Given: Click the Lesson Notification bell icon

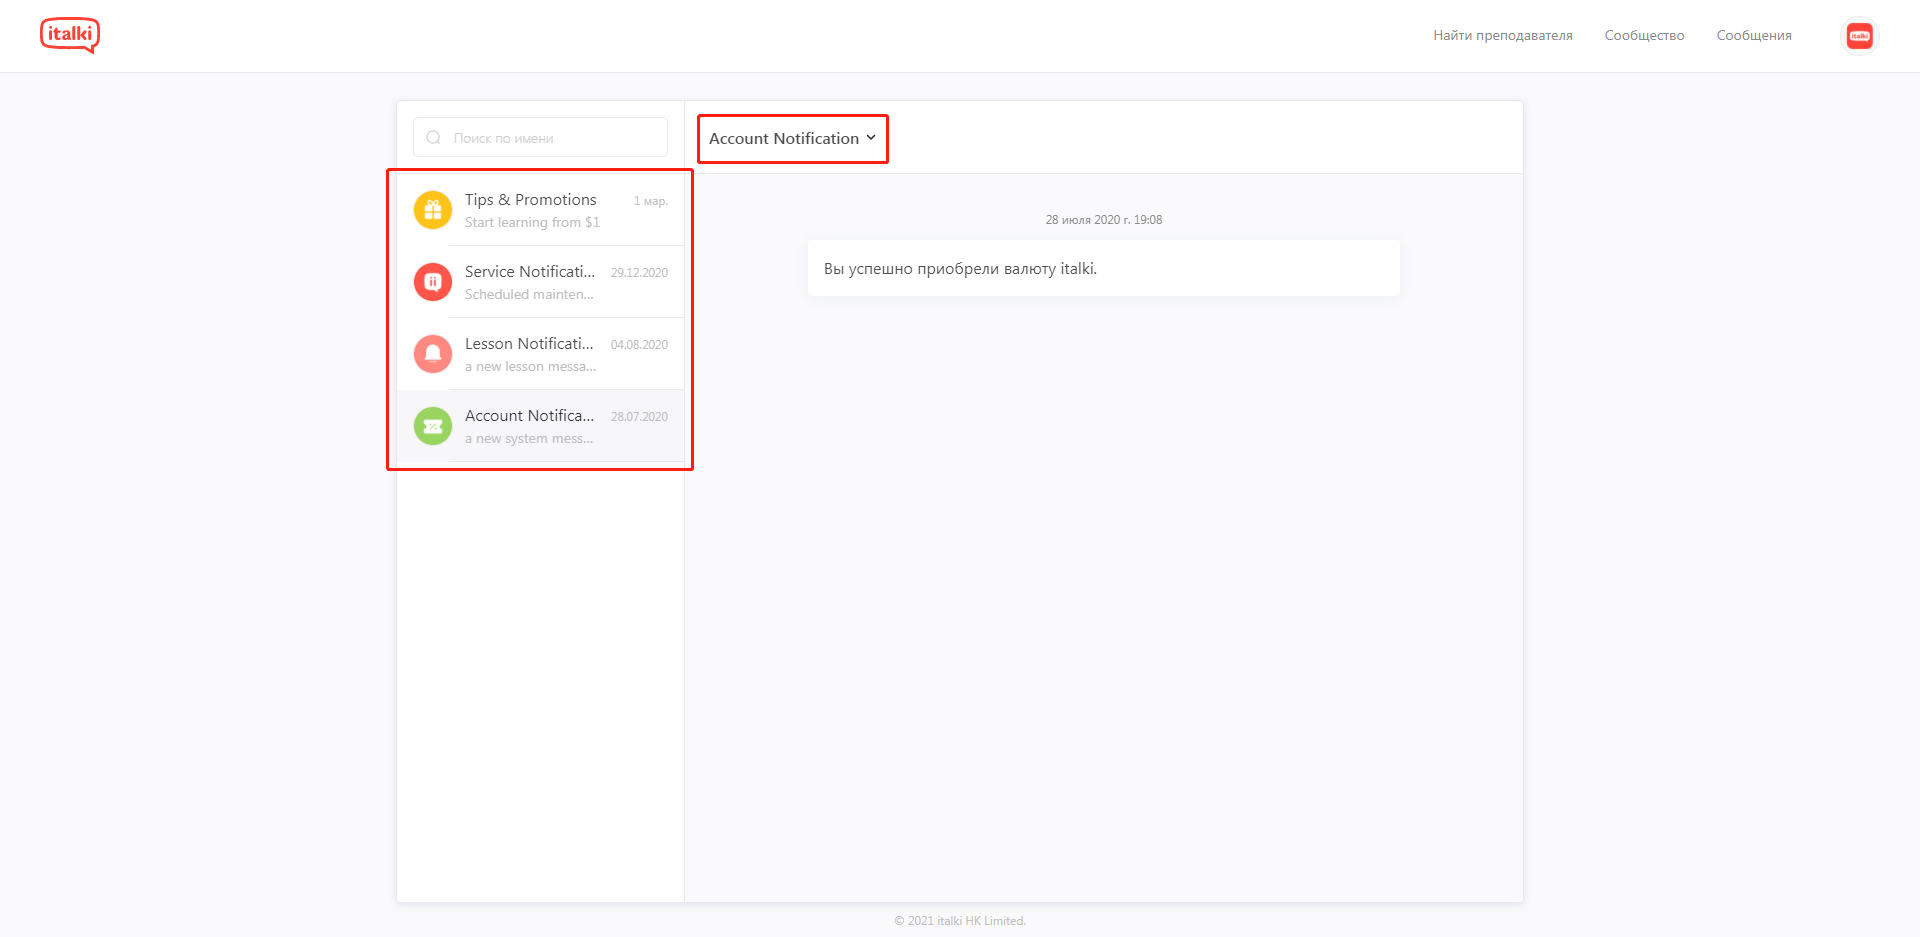Looking at the screenshot, I should (433, 354).
